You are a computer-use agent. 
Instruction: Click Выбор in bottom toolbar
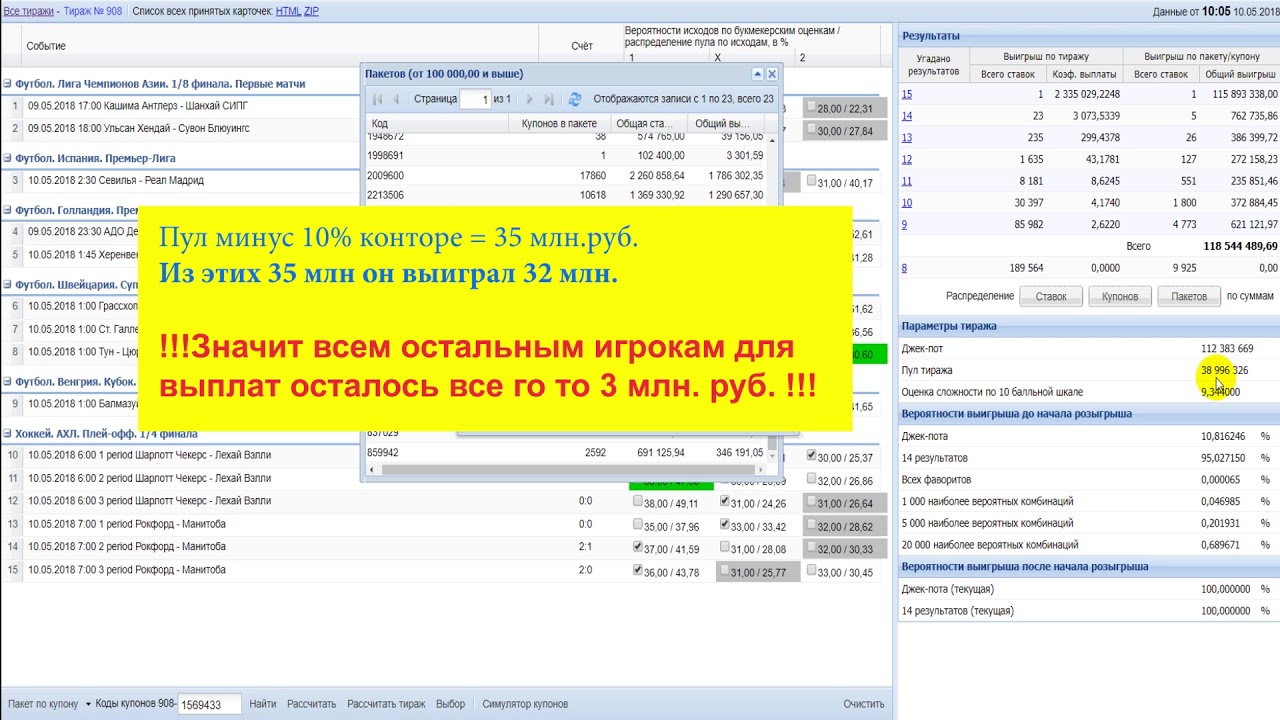click(x=451, y=704)
